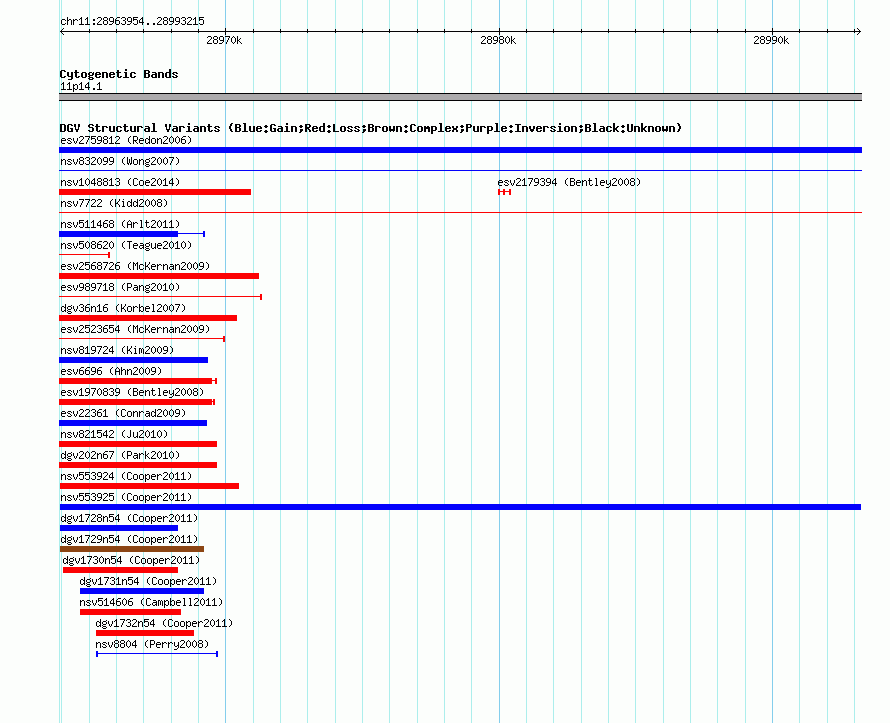Open esv1970839 (Bentley2008) variant label
This screenshot has width=890, height=723.
click(132, 392)
